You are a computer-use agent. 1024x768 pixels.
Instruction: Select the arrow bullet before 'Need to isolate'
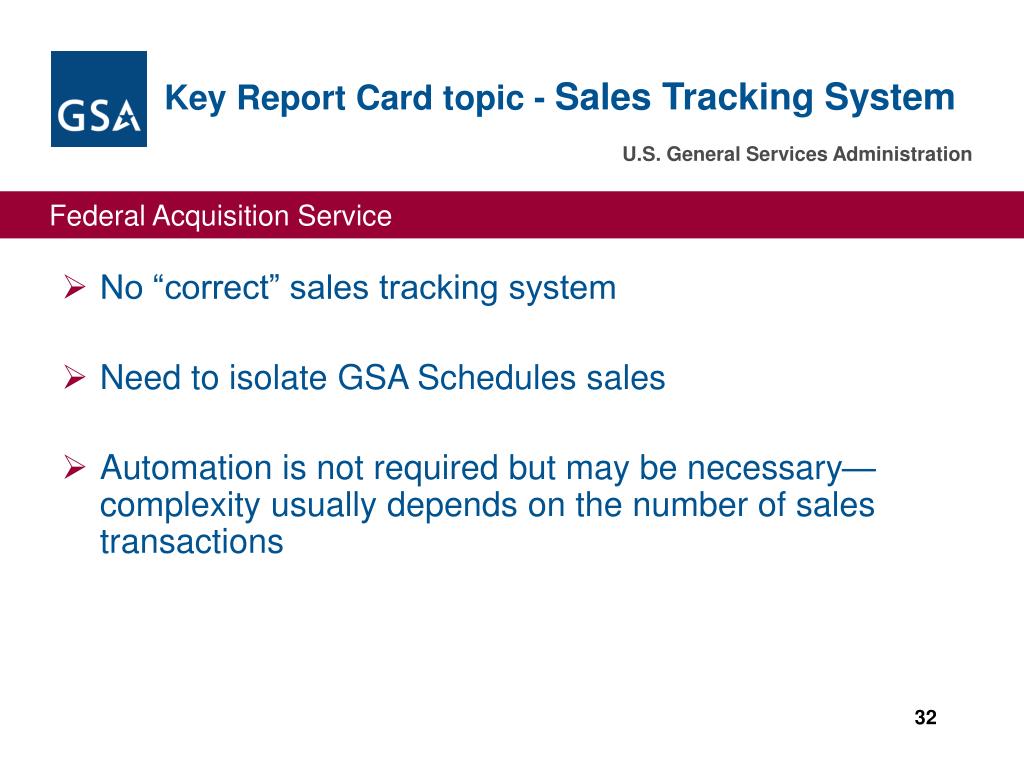coord(75,377)
